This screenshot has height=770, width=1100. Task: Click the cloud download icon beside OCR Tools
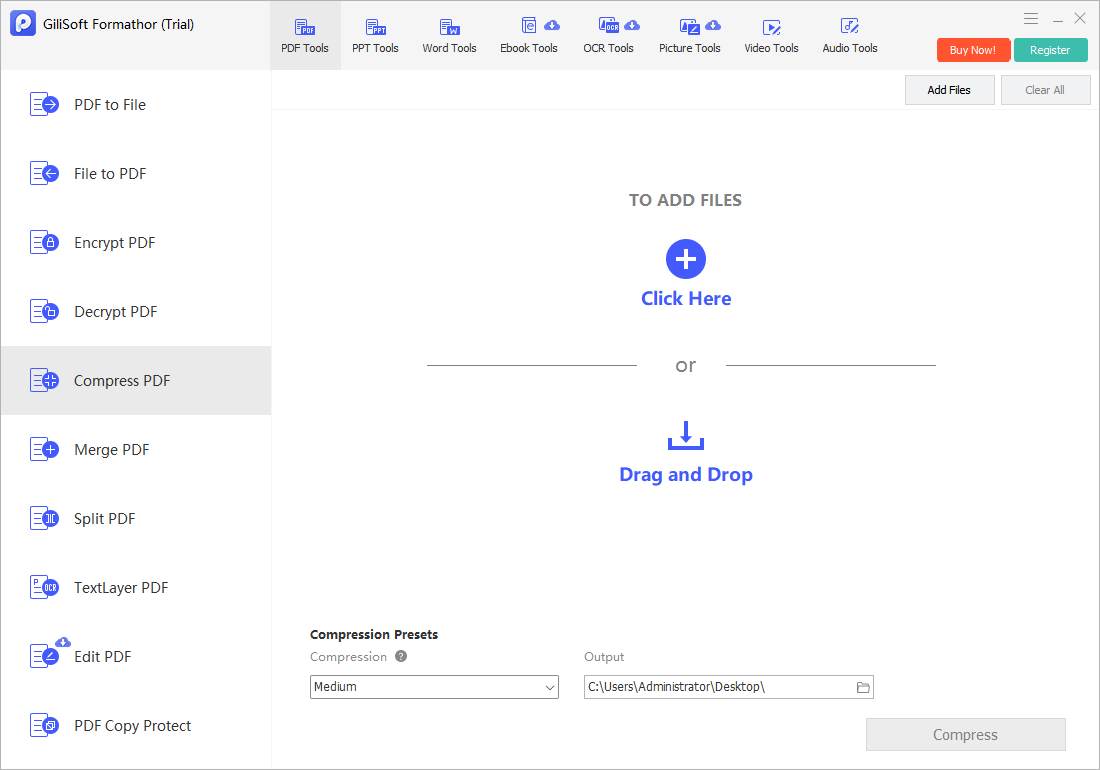[632, 25]
